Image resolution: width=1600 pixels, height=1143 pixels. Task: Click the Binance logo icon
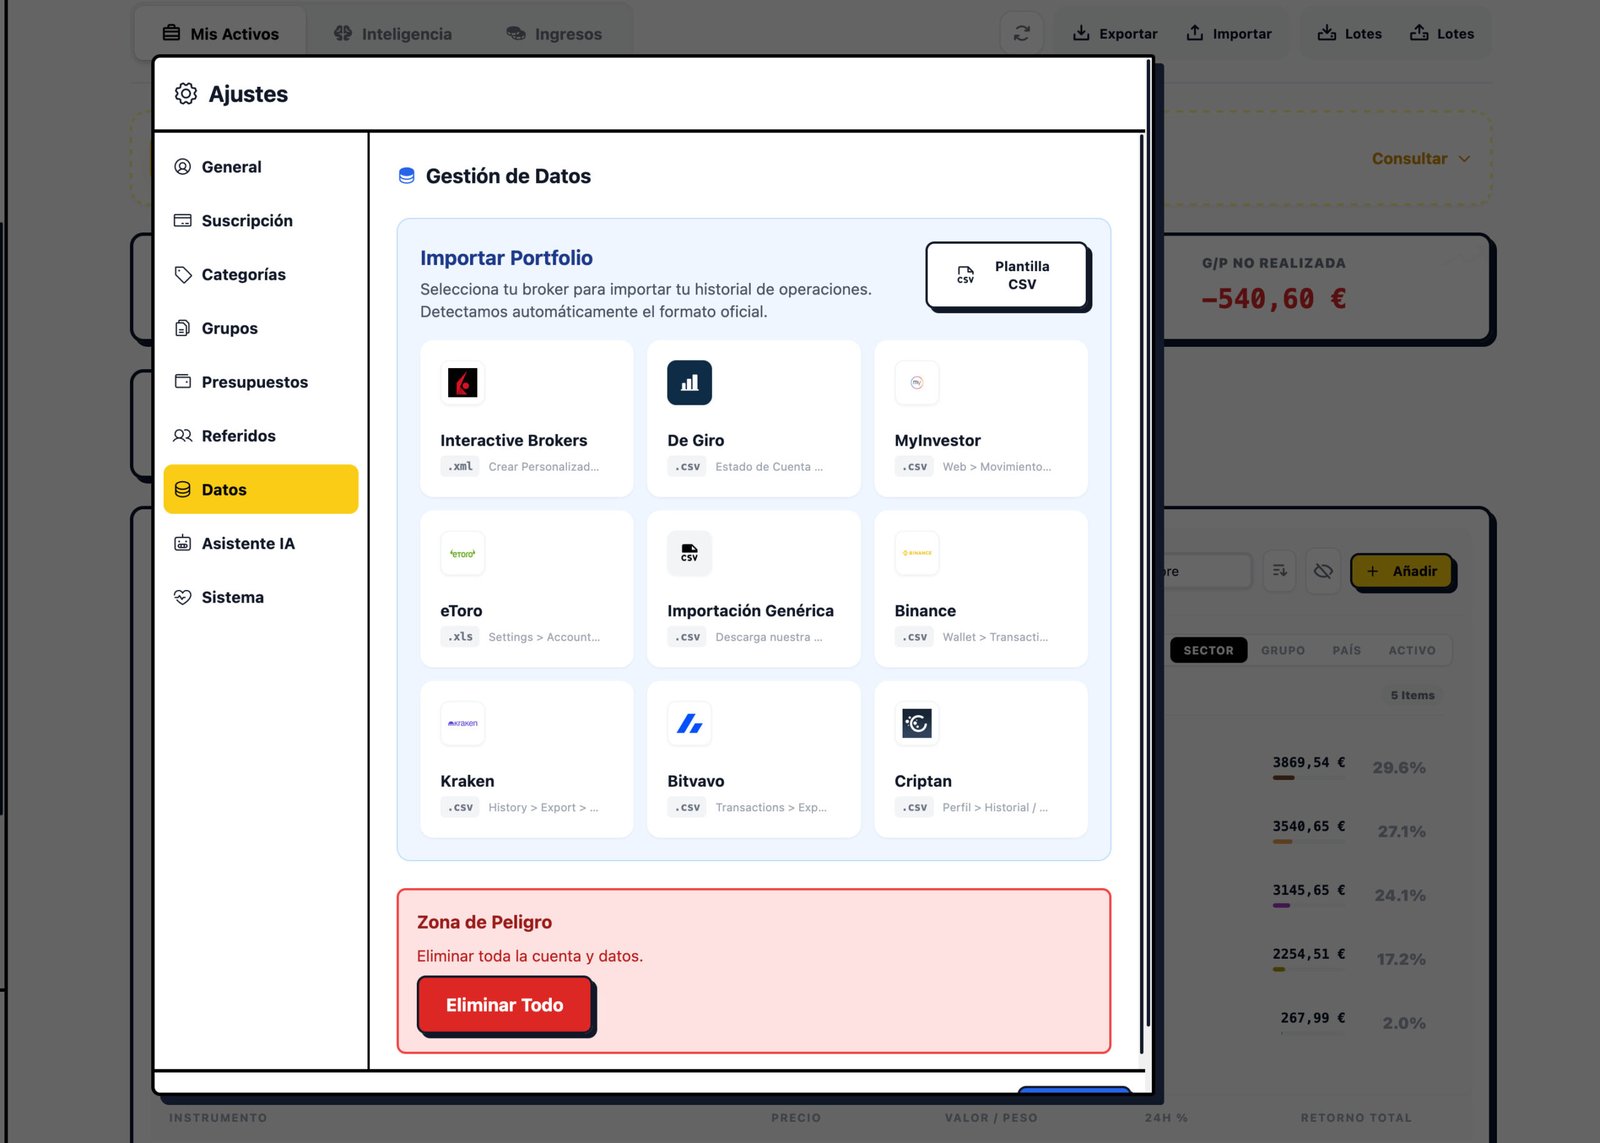pyautogui.click(x=916, y=553)
